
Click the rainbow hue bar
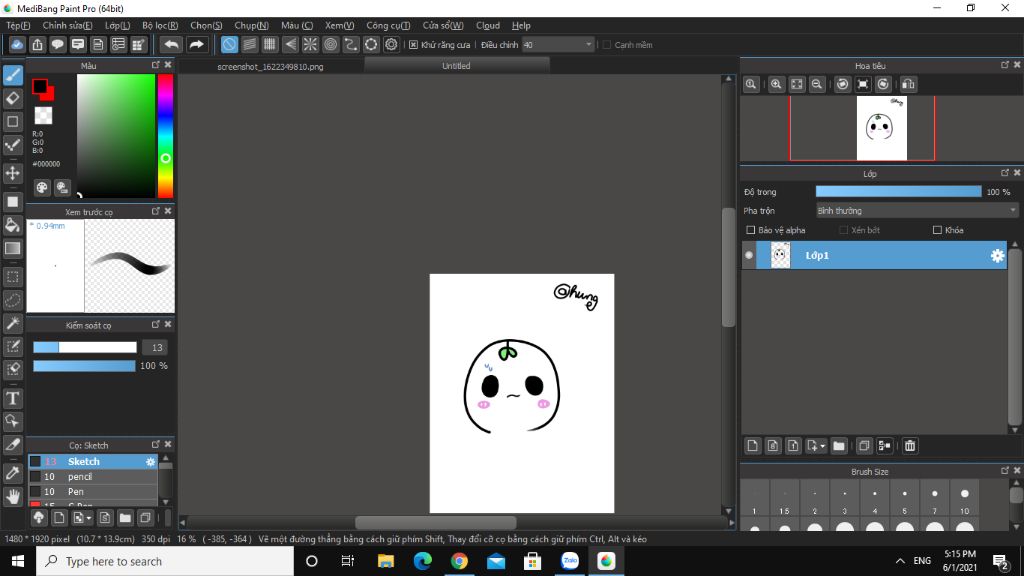(165, 136)
